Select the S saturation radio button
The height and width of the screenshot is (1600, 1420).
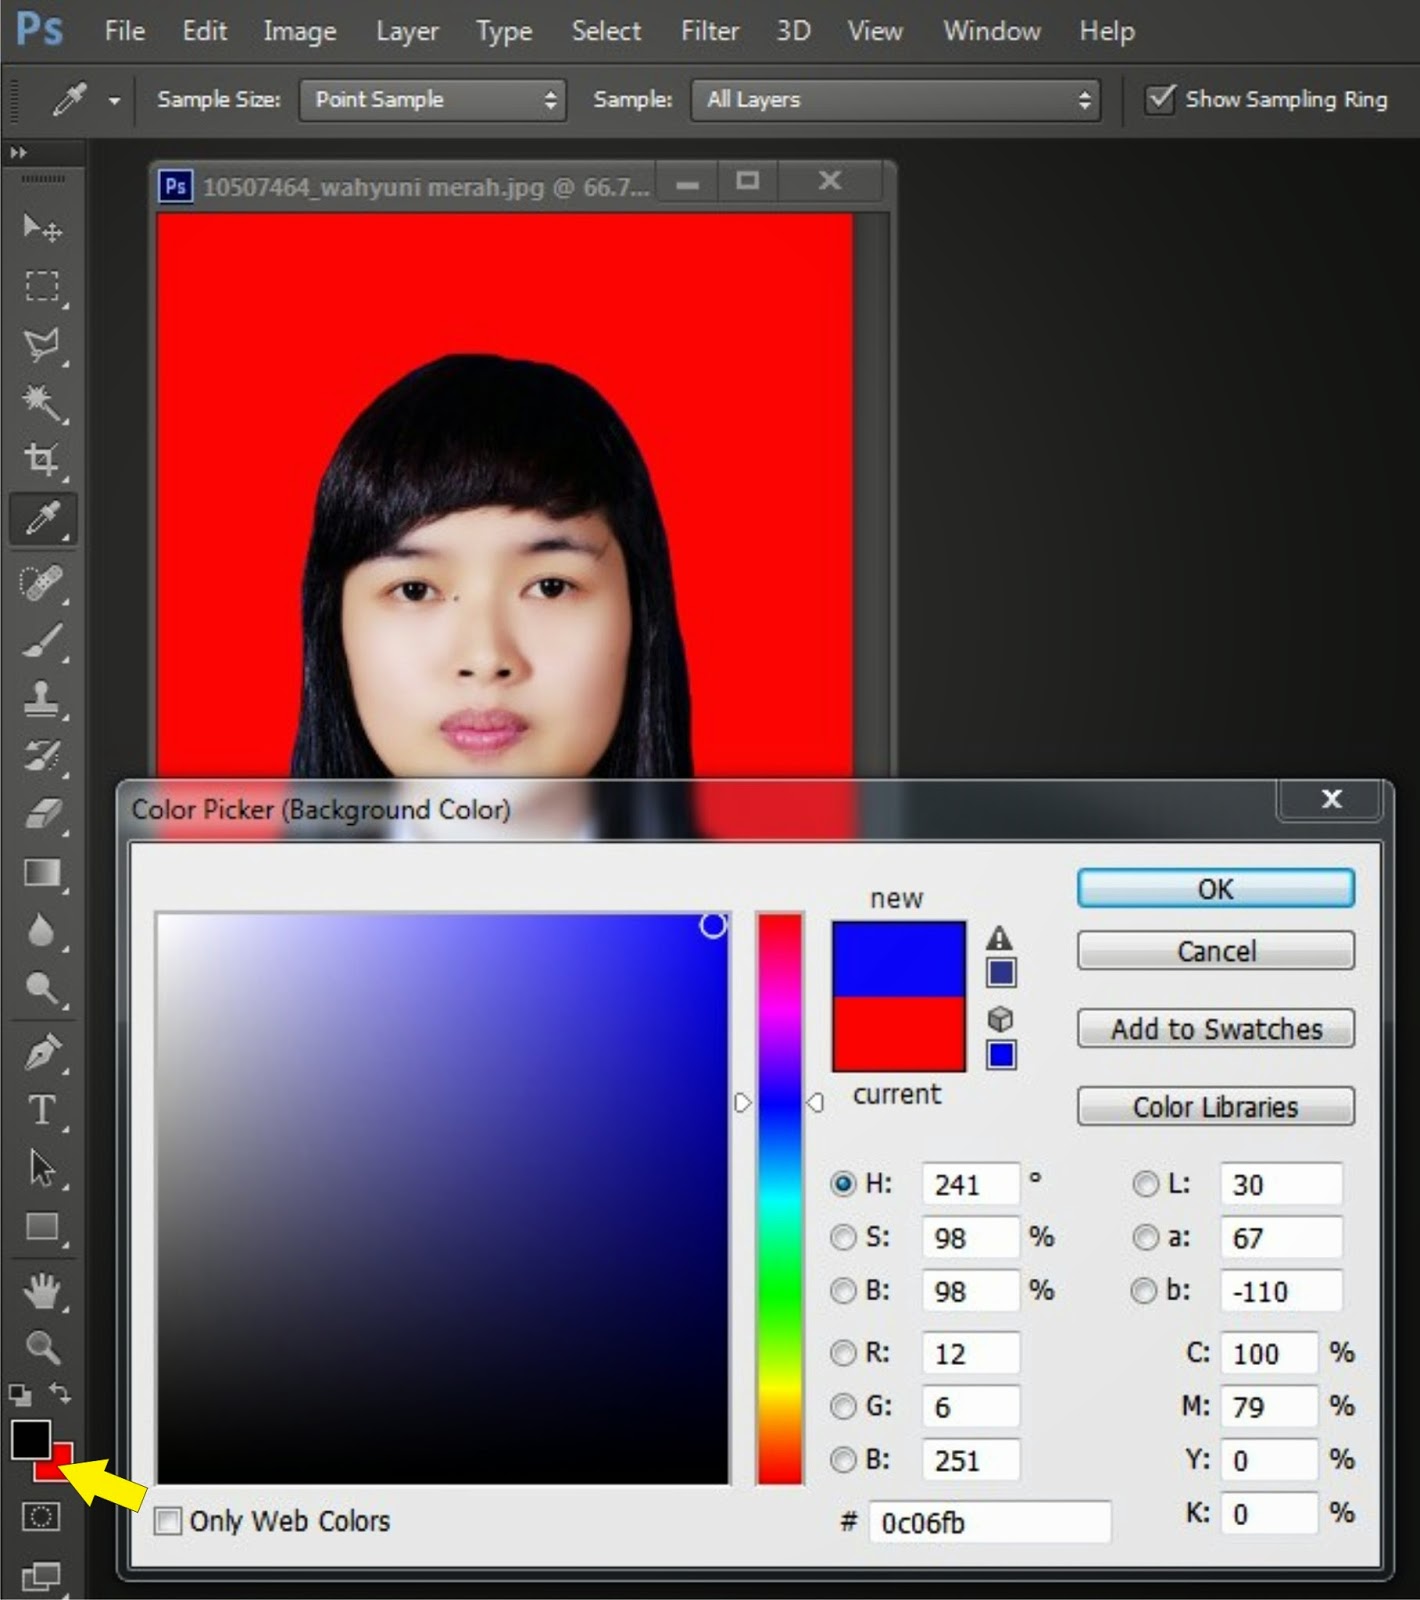click(843, 1238)
